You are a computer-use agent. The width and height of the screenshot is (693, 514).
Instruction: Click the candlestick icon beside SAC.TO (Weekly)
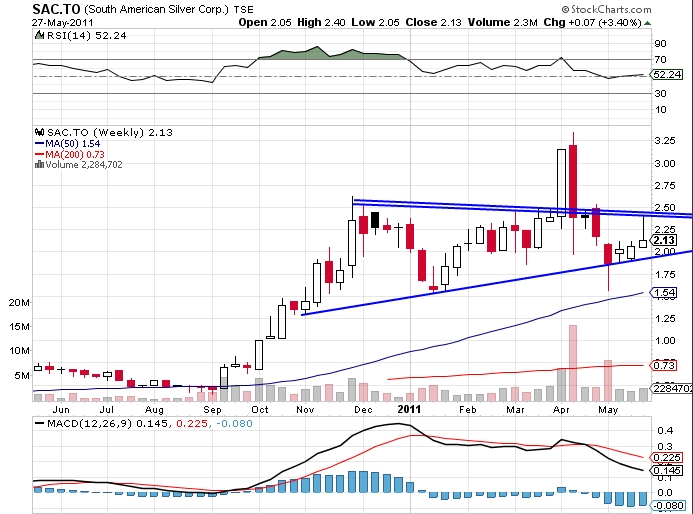[39, 132]
